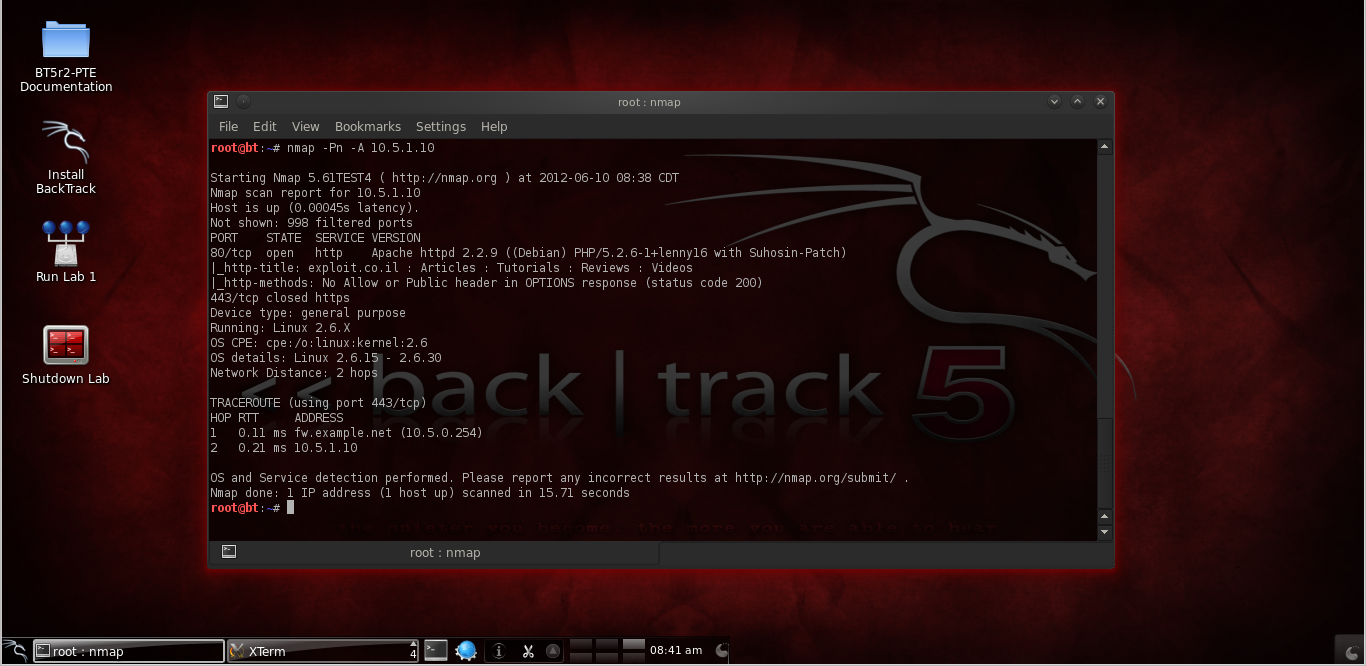Open the blue globe network icon
This screenshot has height=666, width=1366.
tap(466, 650)
